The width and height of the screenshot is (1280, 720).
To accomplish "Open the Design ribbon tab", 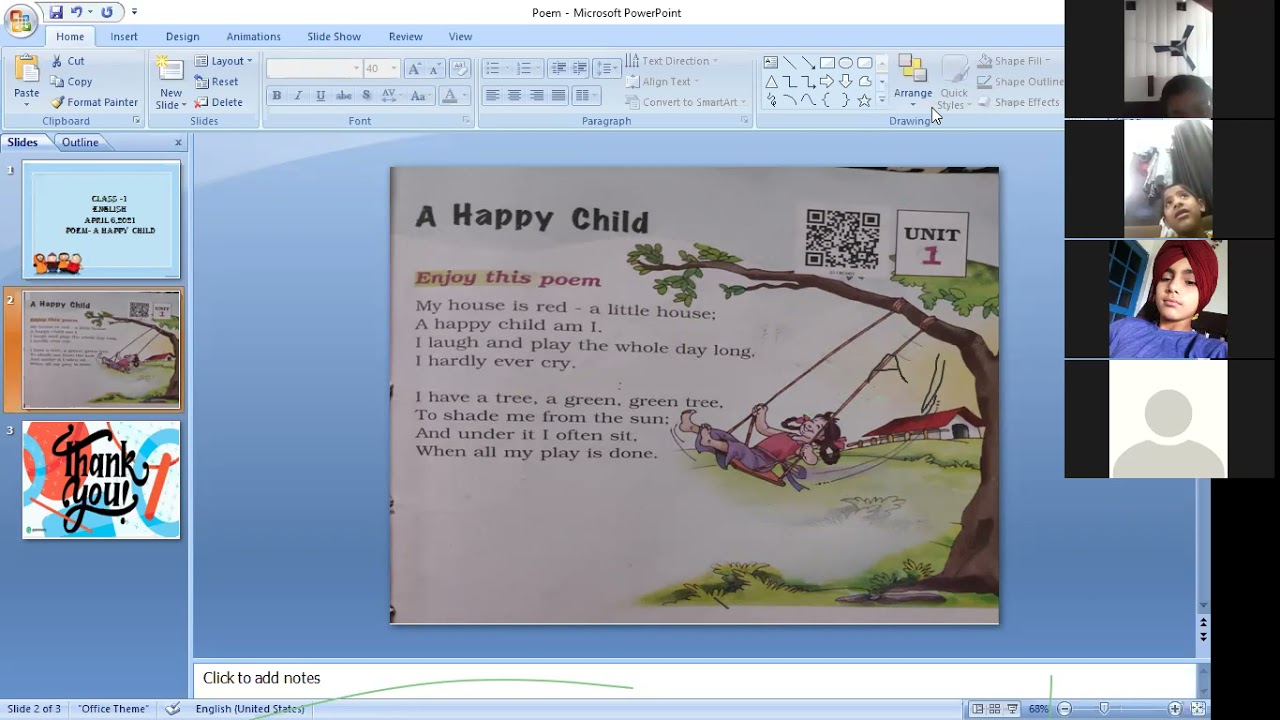I will click(x=182, y=37).
